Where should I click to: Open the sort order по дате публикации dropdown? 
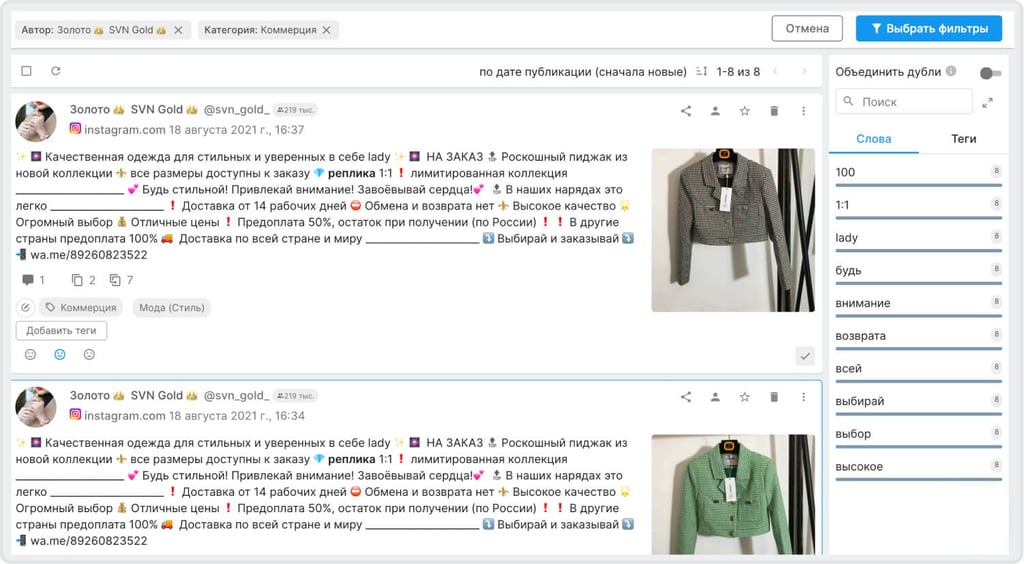(583, 72)
